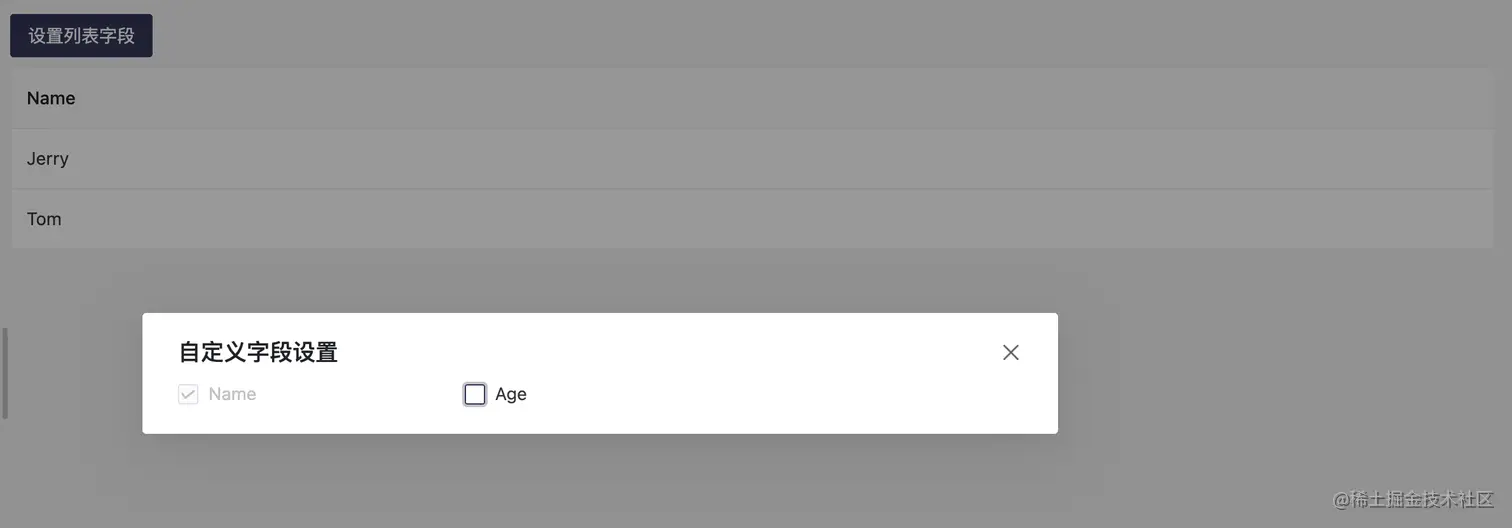Click the Tom name text cell
The height and width of the screenshot is (528, 1512).
44,219
